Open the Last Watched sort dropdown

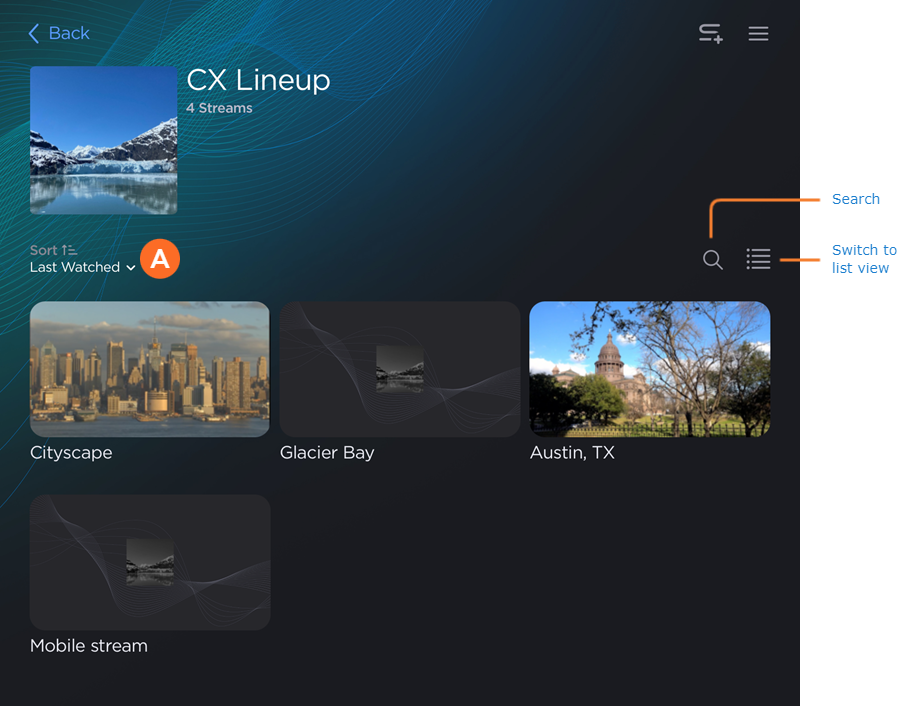click(x=75, y=268)
